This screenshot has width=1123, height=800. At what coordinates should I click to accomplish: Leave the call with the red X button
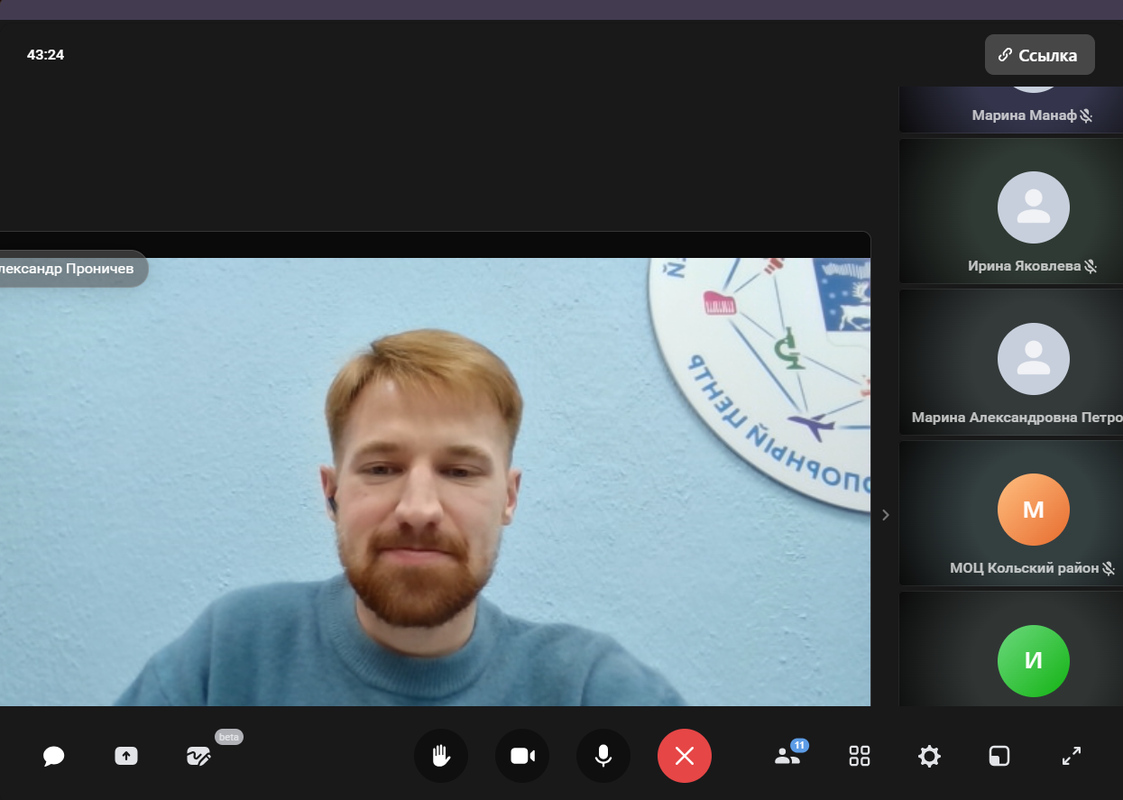[x=684, y=756]
